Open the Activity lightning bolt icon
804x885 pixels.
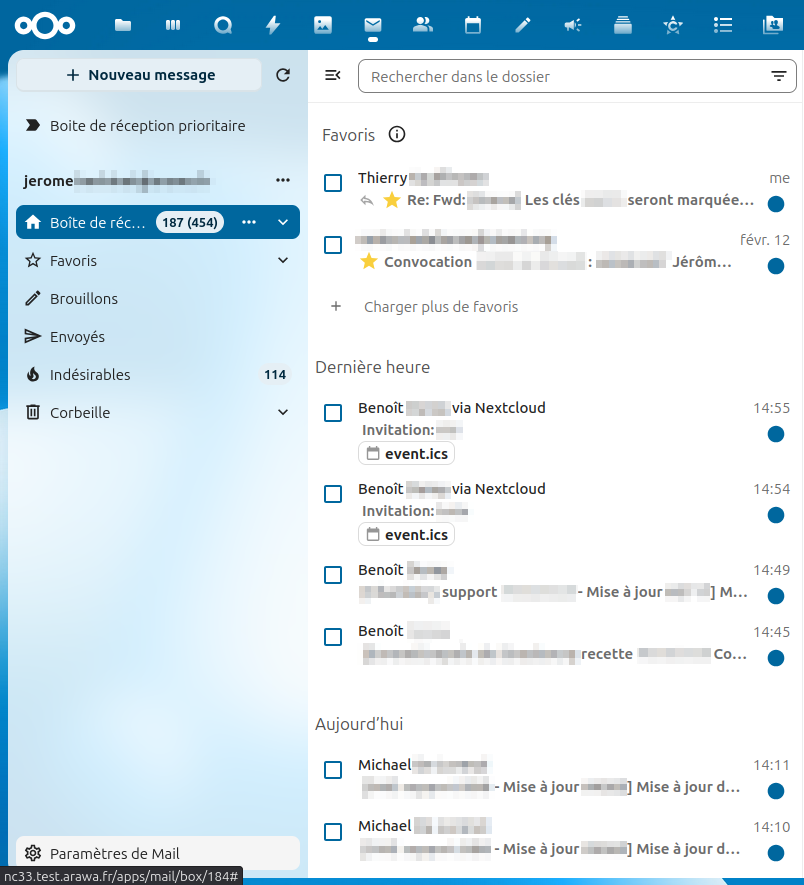click(272, 25)
